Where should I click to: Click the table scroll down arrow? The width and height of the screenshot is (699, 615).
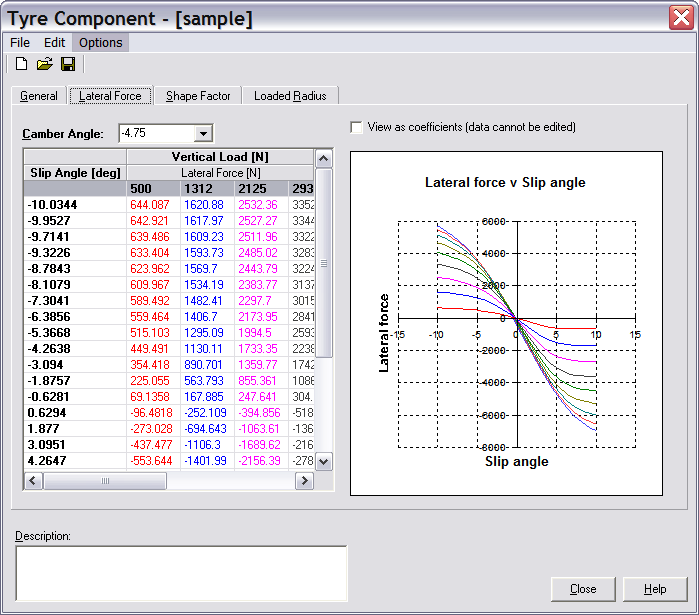coord(324,461)
